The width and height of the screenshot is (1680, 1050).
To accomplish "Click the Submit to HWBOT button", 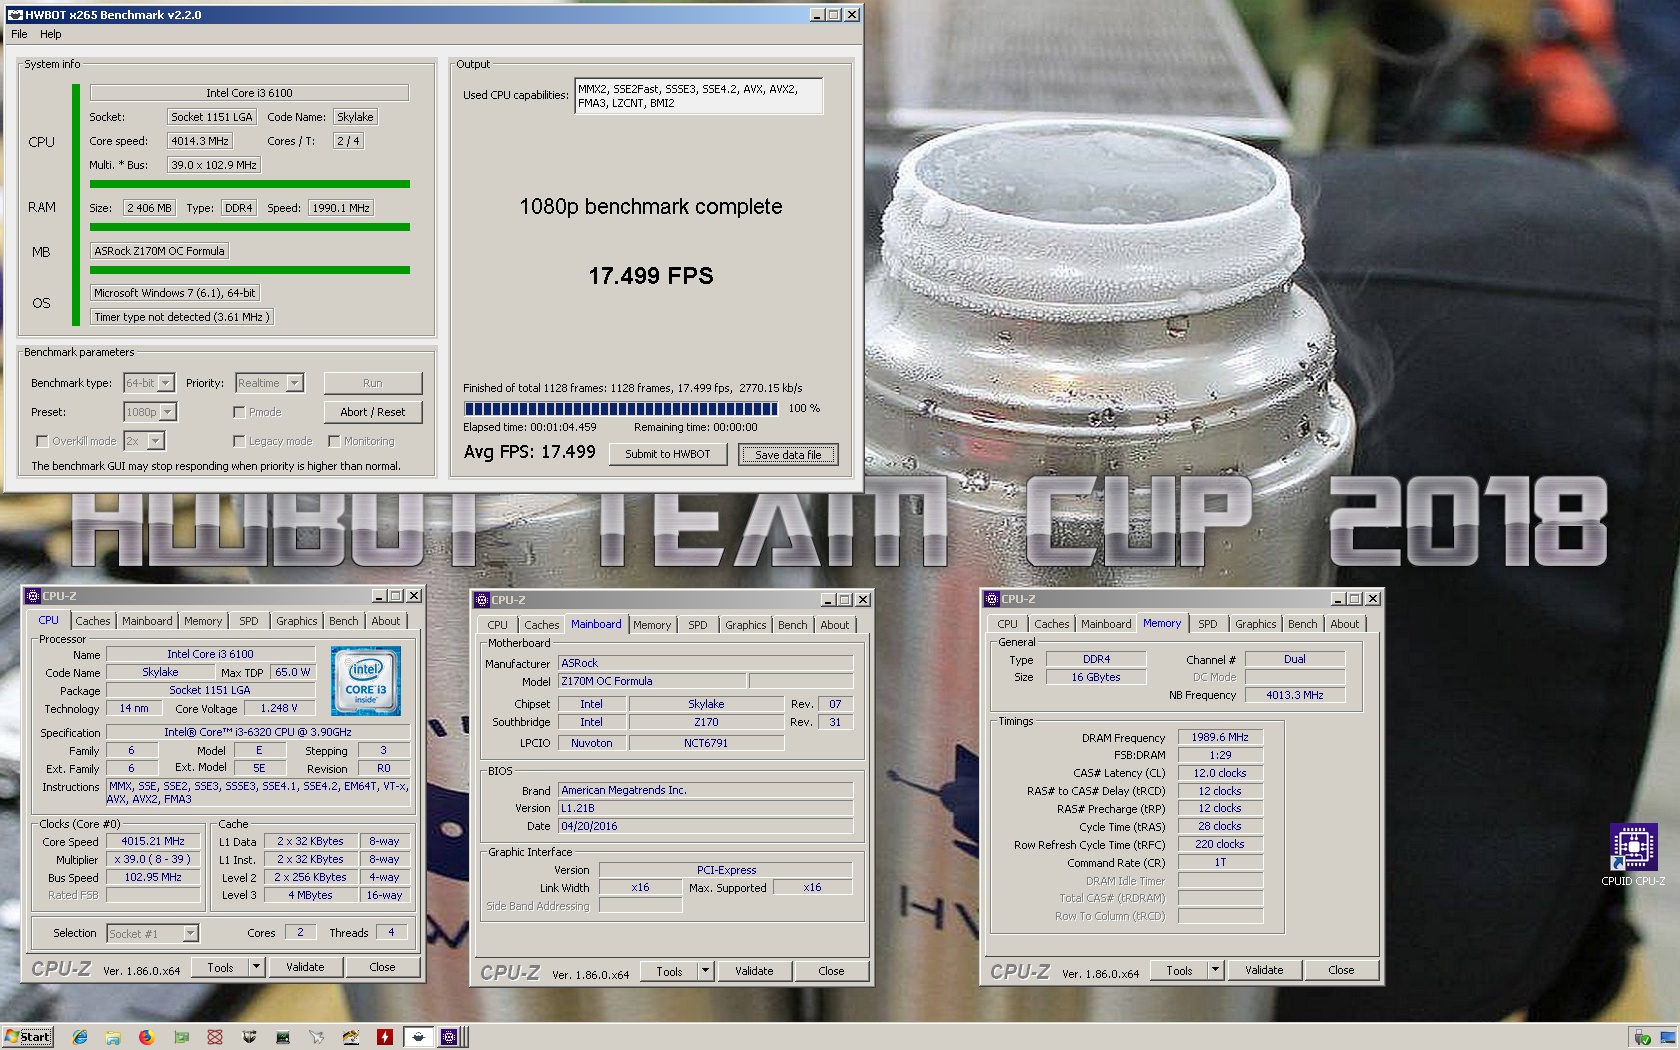I will (x=668, y=454).
